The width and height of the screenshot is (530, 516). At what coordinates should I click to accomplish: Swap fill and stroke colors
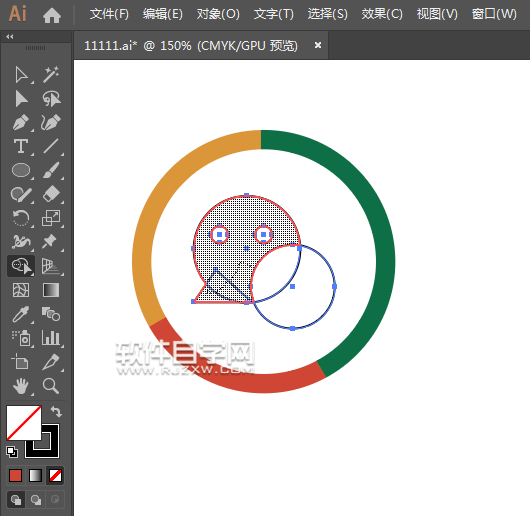coord(56,412)
